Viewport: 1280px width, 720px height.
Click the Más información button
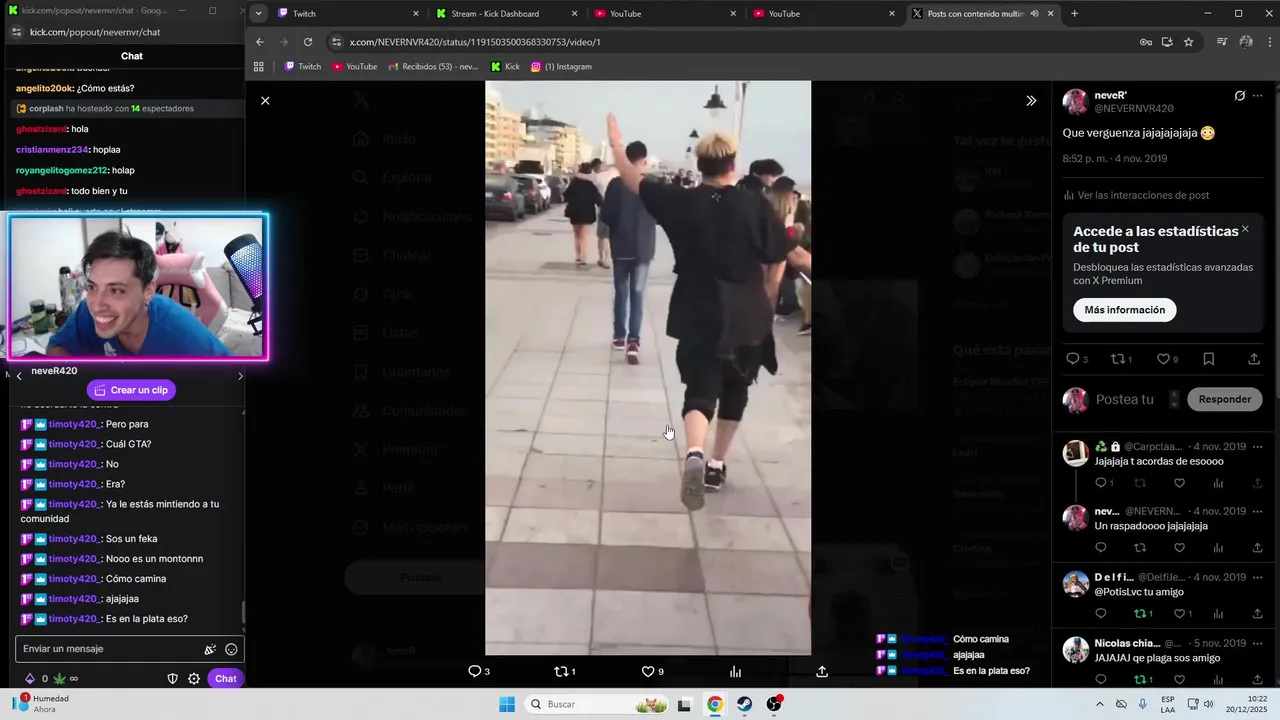1124,310
